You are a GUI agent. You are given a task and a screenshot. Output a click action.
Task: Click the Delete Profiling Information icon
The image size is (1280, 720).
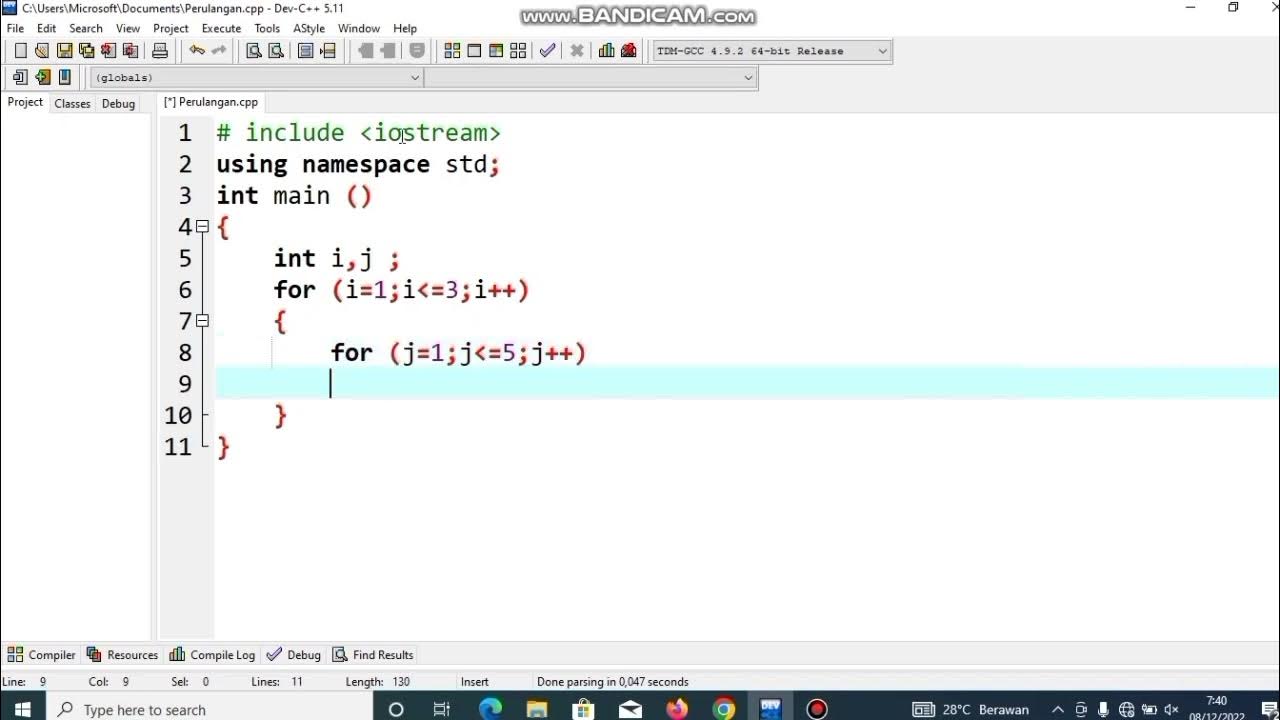pyautogui.click(x=629, y=51)
